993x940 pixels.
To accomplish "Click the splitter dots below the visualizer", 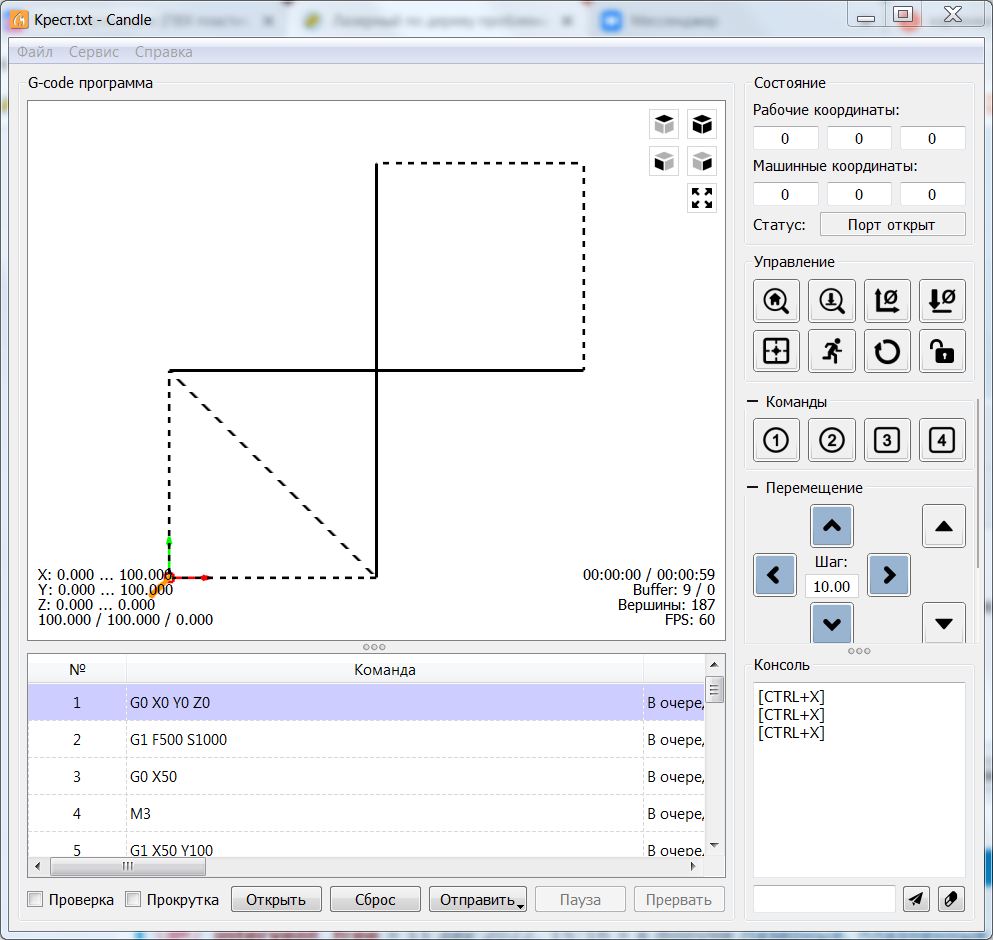I will coord(374,647).
